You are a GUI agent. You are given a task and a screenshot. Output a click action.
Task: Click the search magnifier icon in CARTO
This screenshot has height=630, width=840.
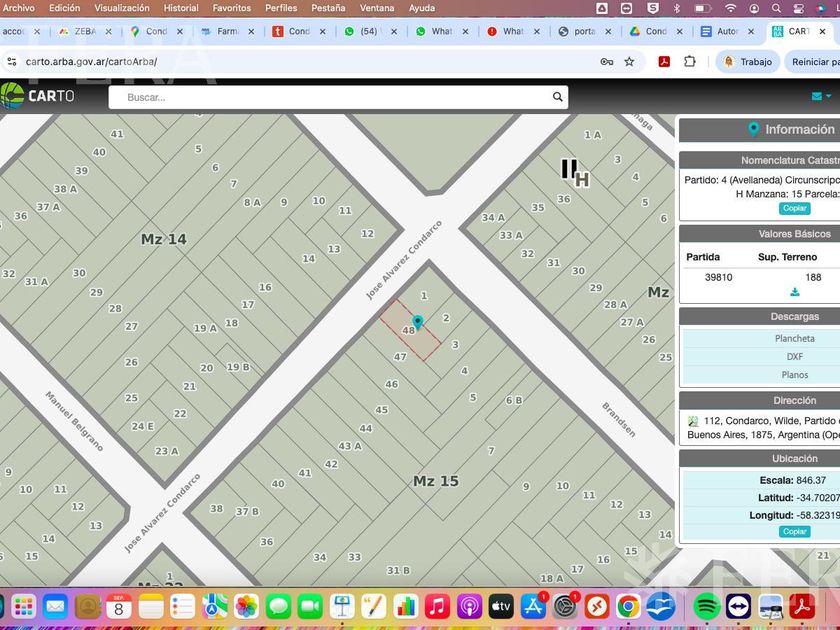557,97
